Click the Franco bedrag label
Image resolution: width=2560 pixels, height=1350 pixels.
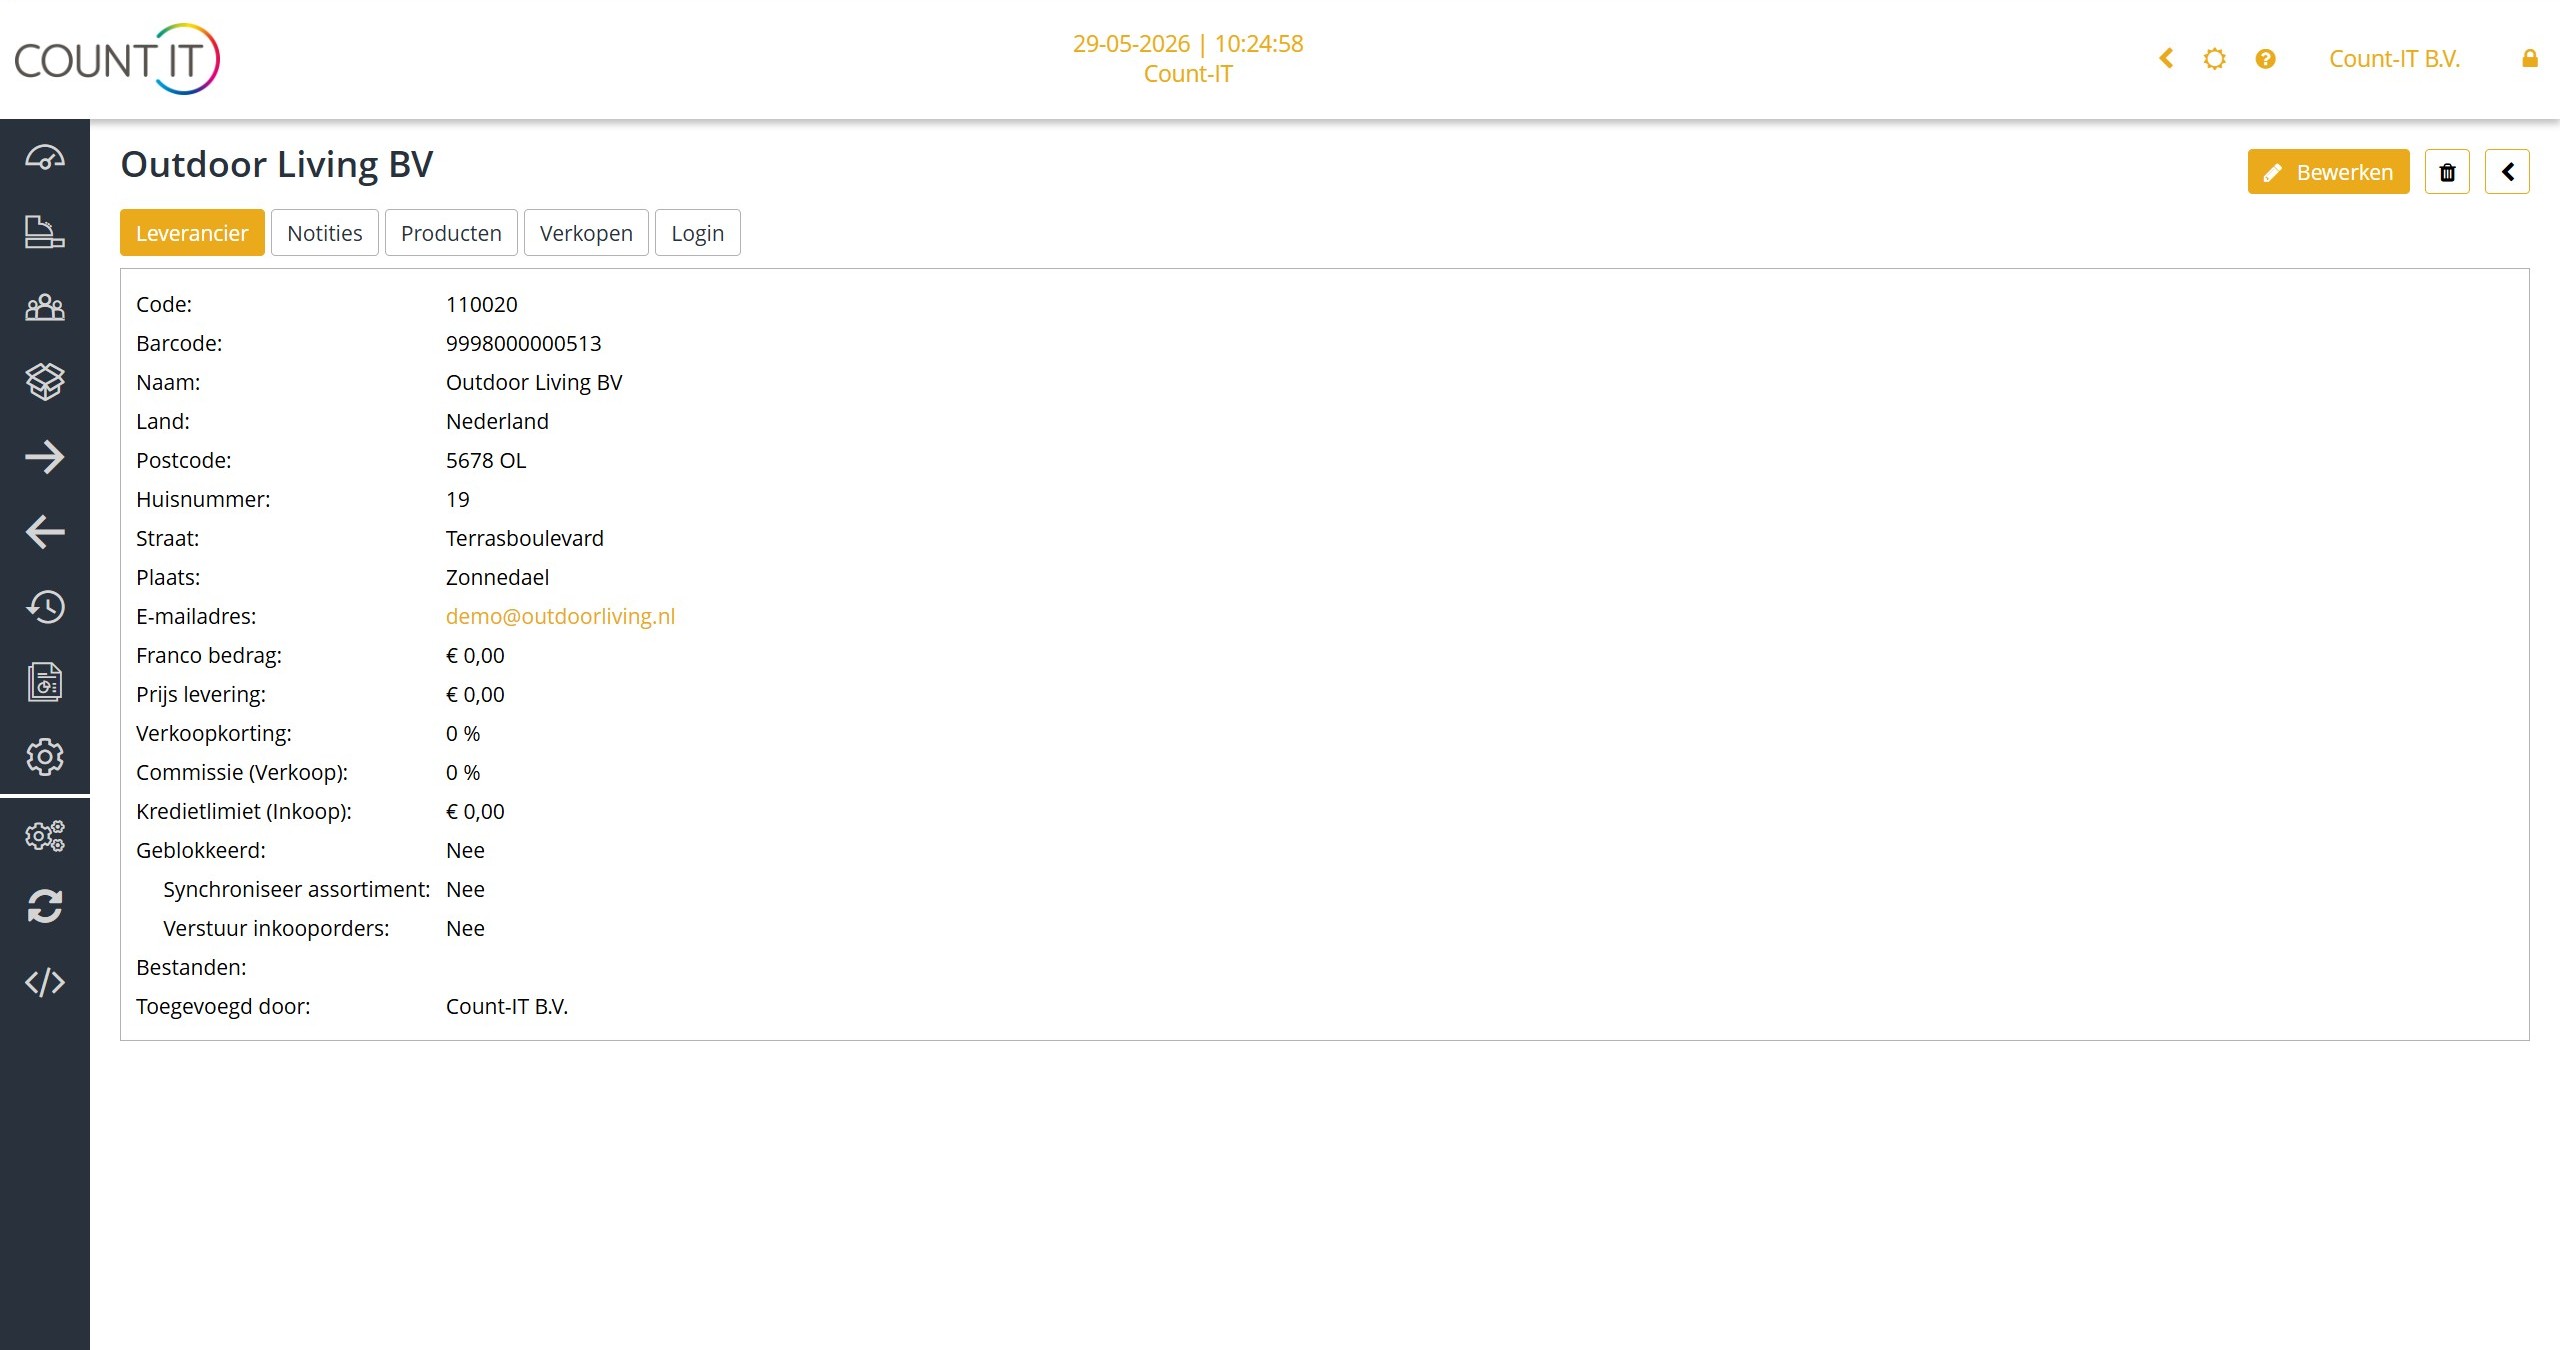pos(209,656)
